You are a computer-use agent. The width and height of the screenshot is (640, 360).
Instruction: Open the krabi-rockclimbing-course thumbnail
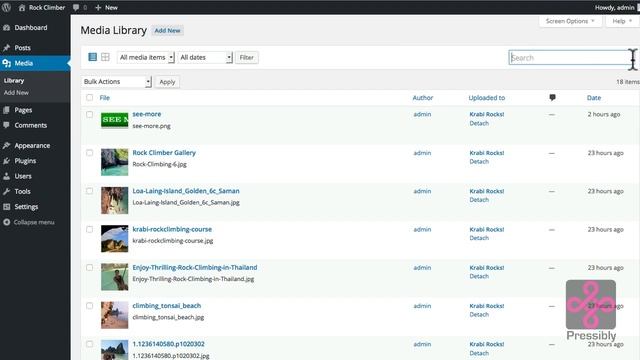click(115, 239)
